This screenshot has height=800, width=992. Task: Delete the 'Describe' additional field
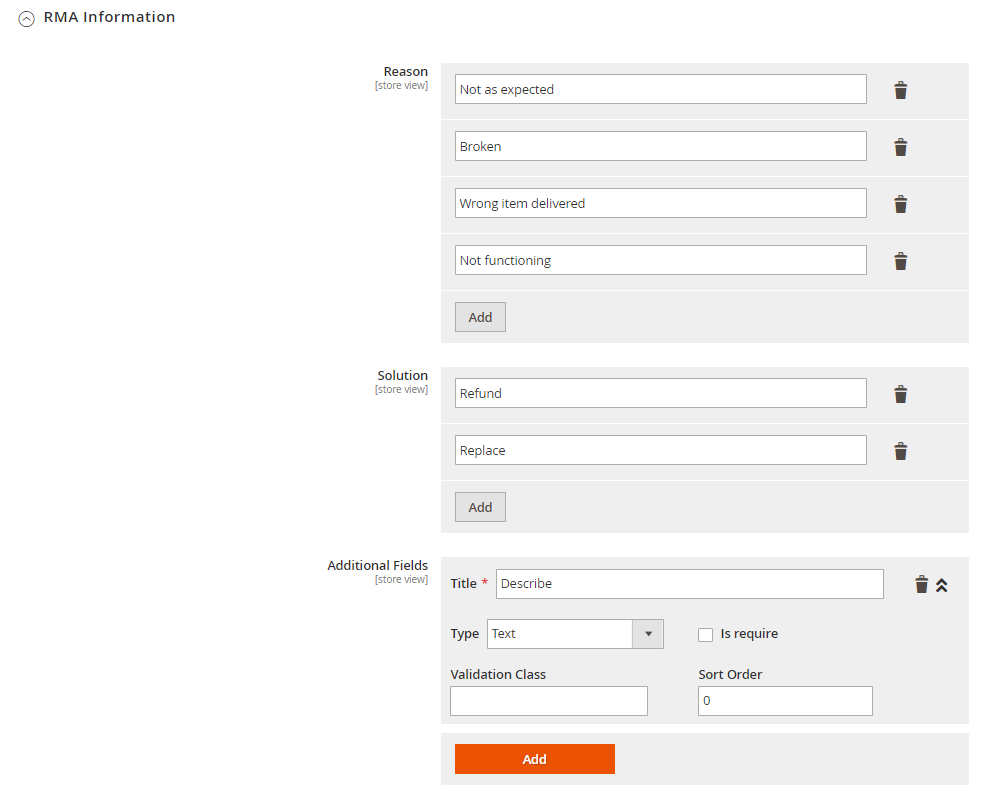click(x=921, y=584)
